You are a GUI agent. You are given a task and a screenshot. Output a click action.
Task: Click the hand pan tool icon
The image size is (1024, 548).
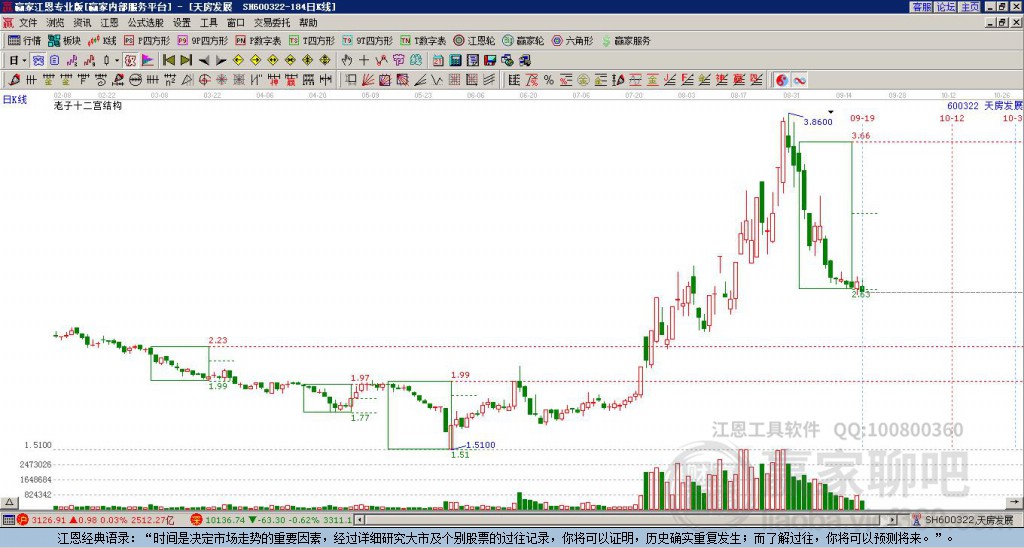click(346, 60)
